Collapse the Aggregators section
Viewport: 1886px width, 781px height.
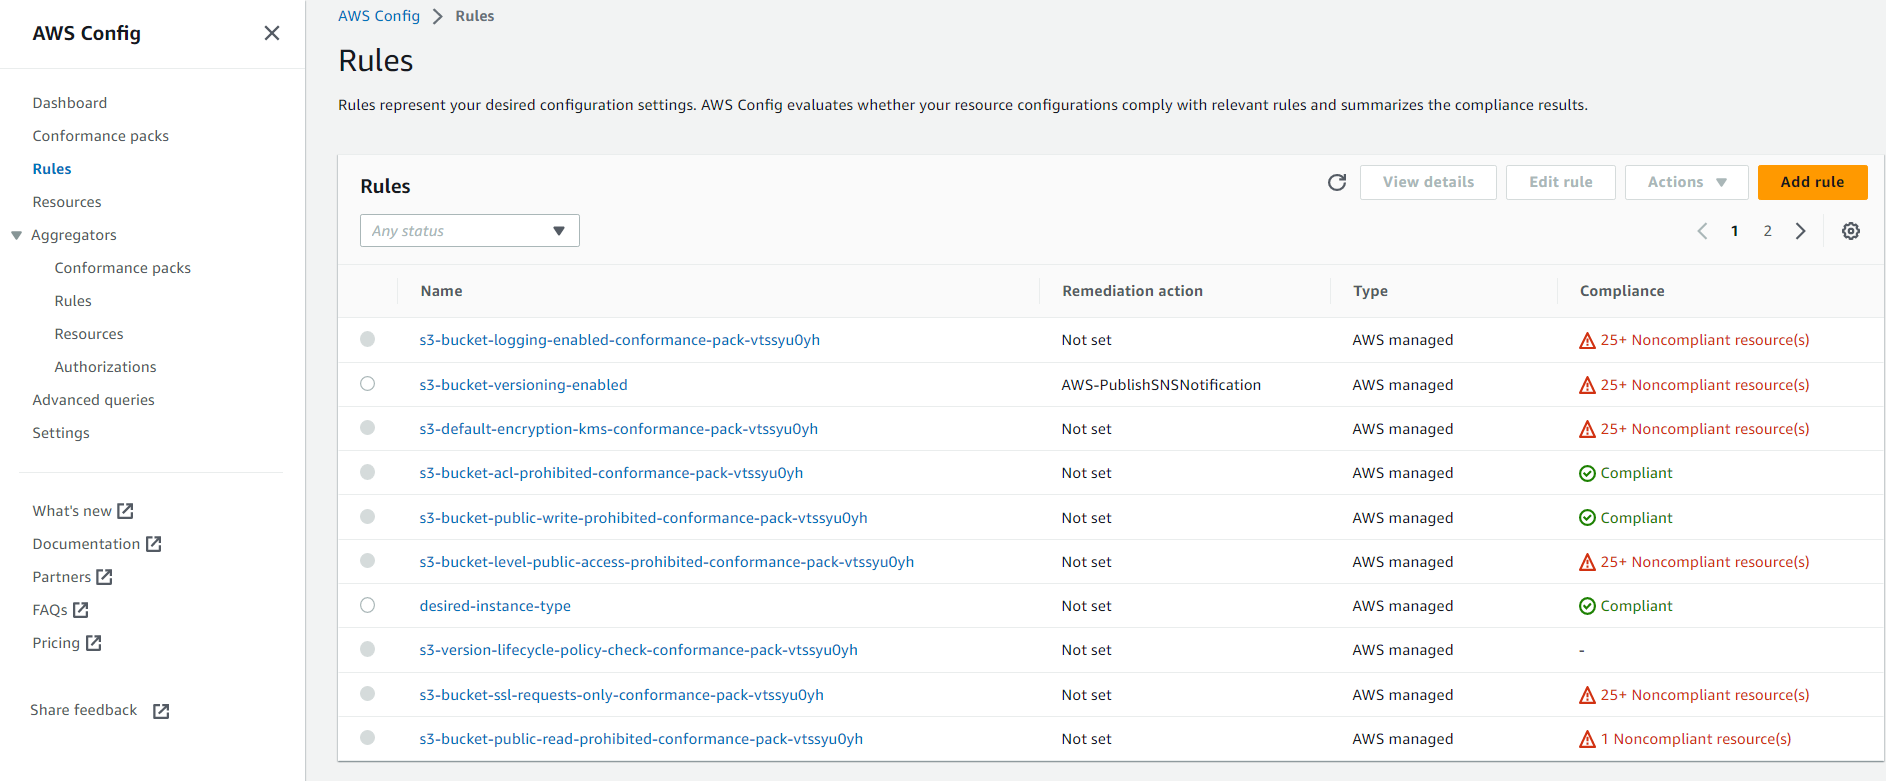click(x=16, y=236)
